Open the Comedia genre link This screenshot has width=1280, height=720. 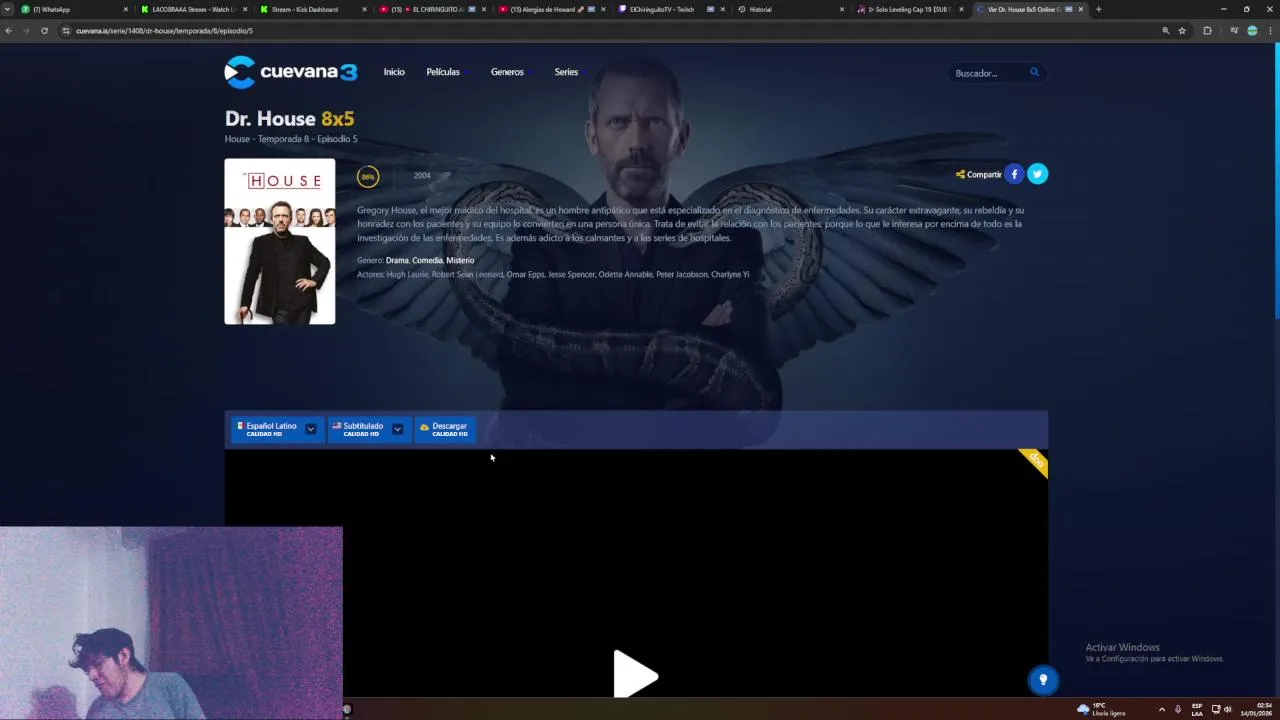point(427,260)
